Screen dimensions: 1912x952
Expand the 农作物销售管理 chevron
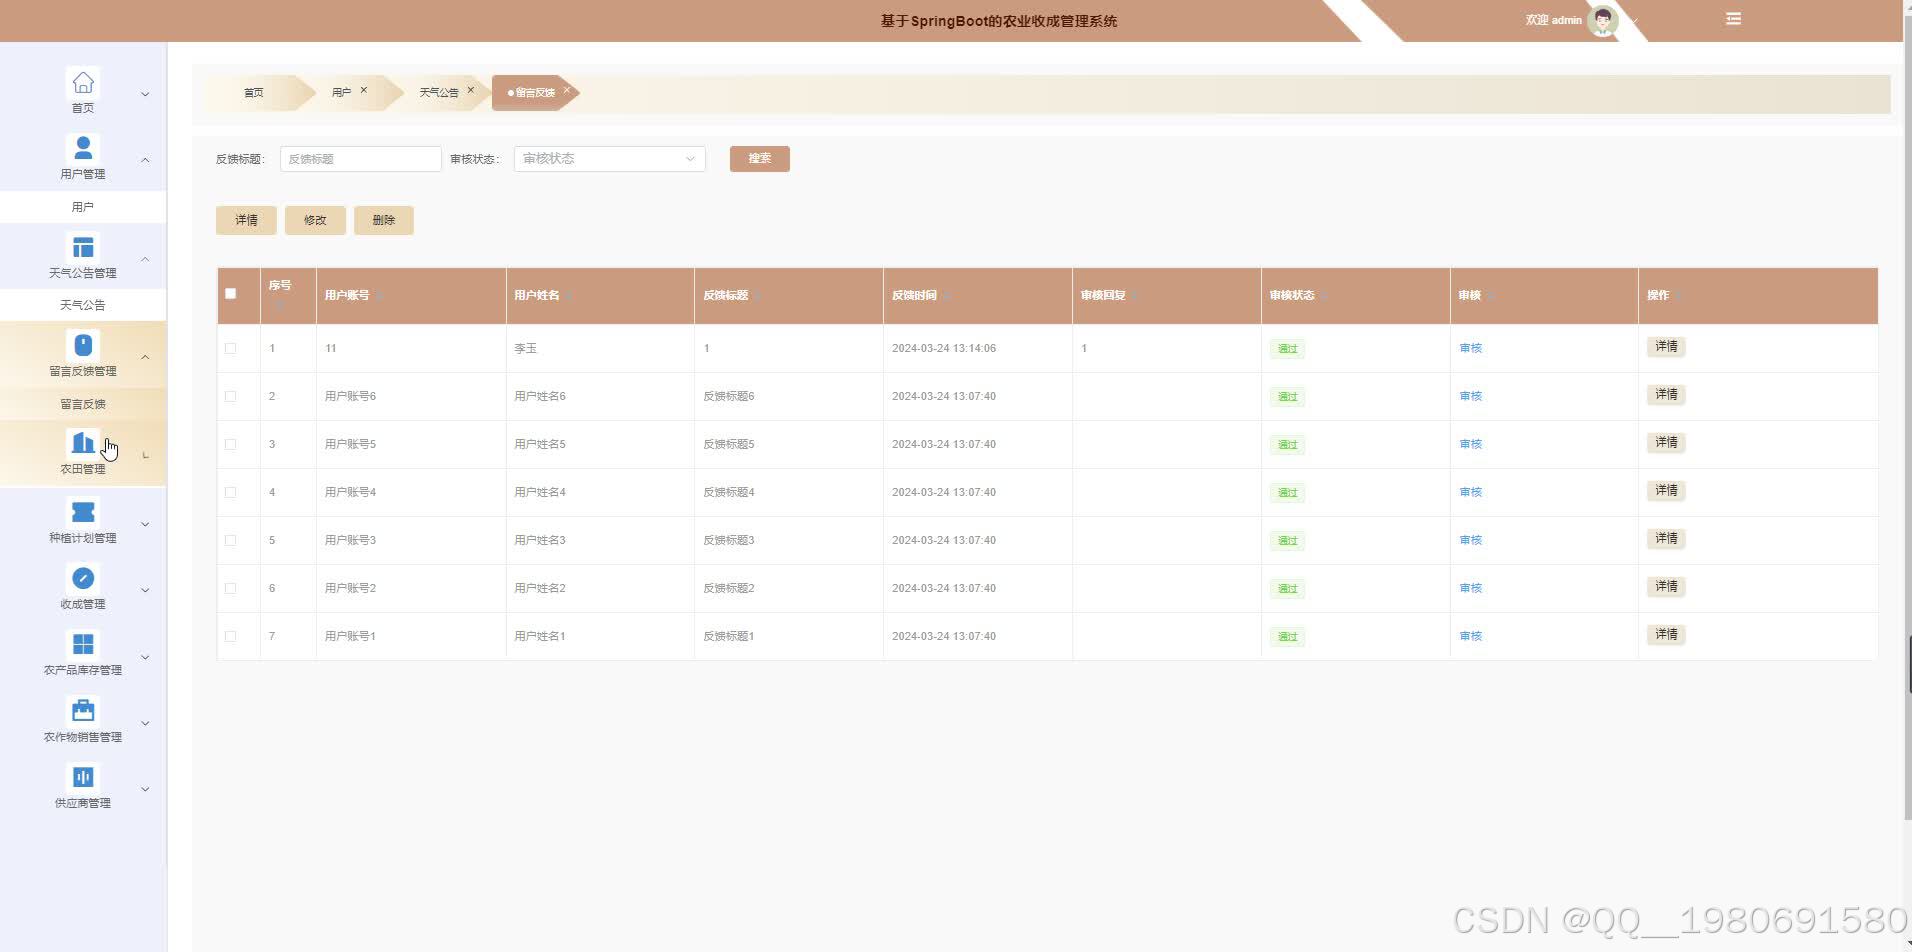(x=145, y=723)
